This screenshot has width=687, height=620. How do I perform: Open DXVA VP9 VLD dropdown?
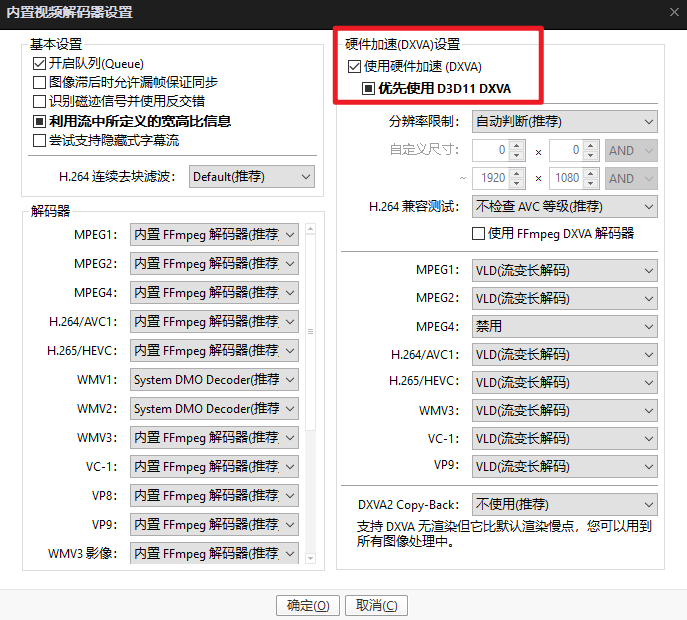point(564,466)
